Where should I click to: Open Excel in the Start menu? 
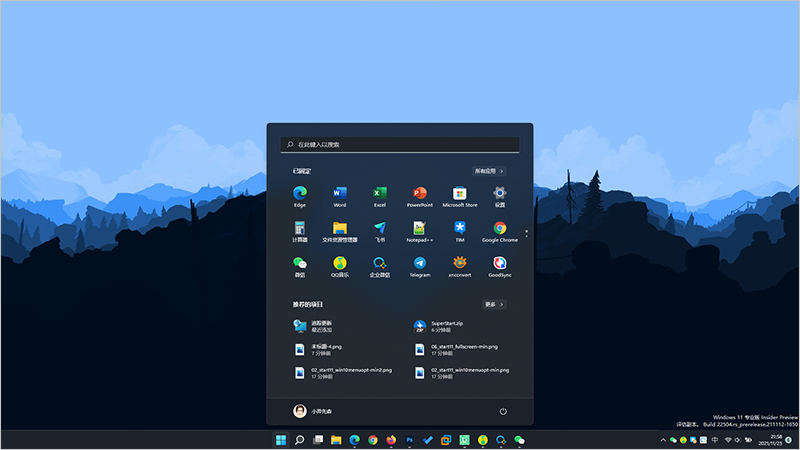pyautogui.click(x=379, y=194)
